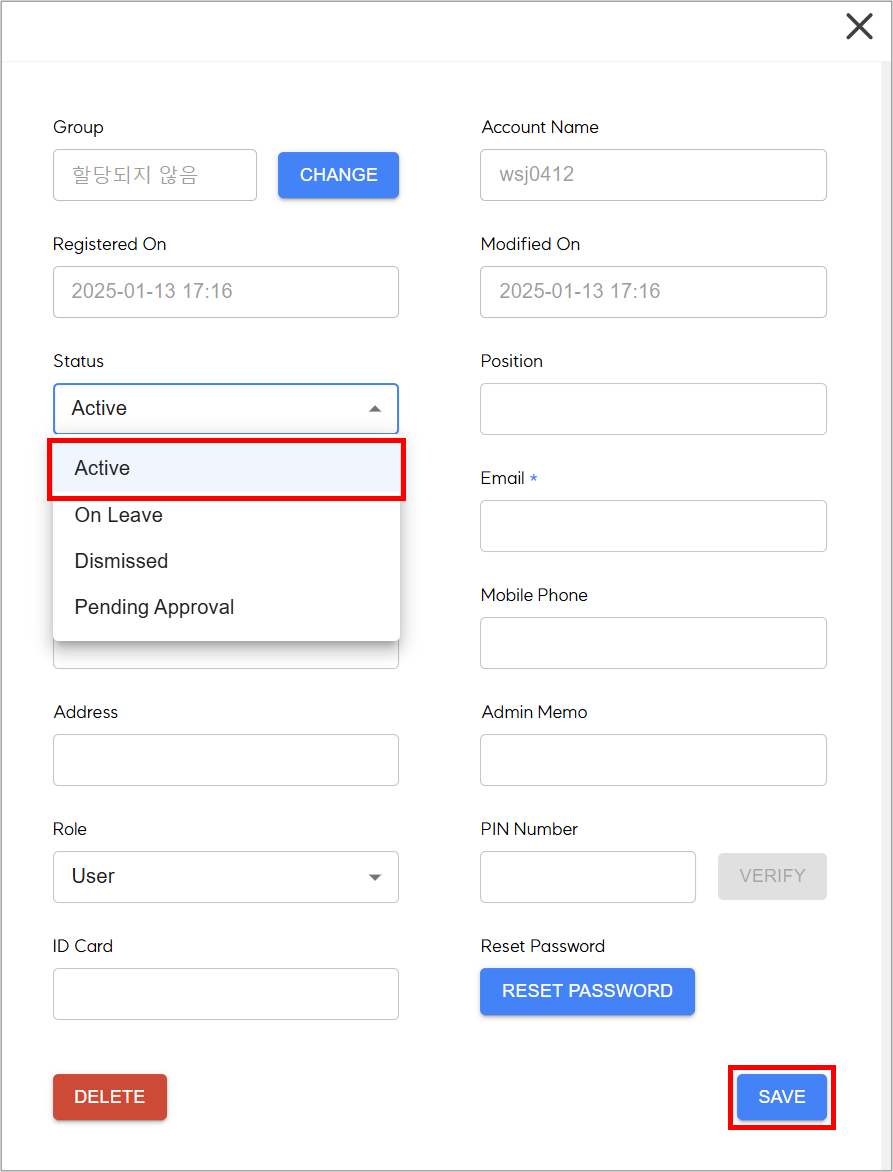Close the dialog with the X icon
The height and width of the screenshot is (1172, 893).
(859, 27)
